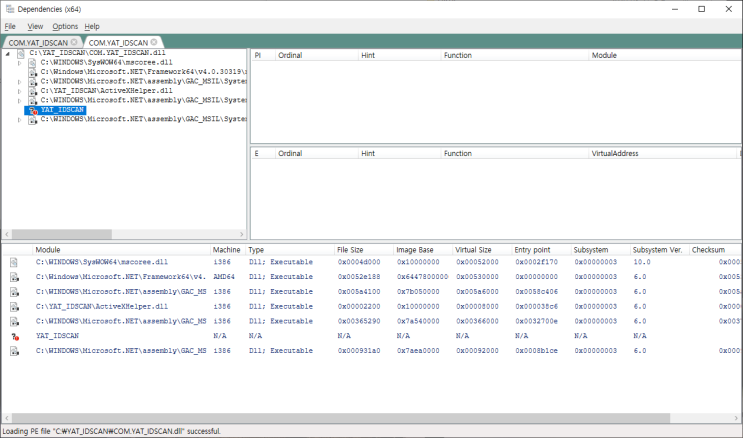Click the ActiveXHelper.dll icon in dependency tree
This screenshot has height=438, width=743.
33,91
